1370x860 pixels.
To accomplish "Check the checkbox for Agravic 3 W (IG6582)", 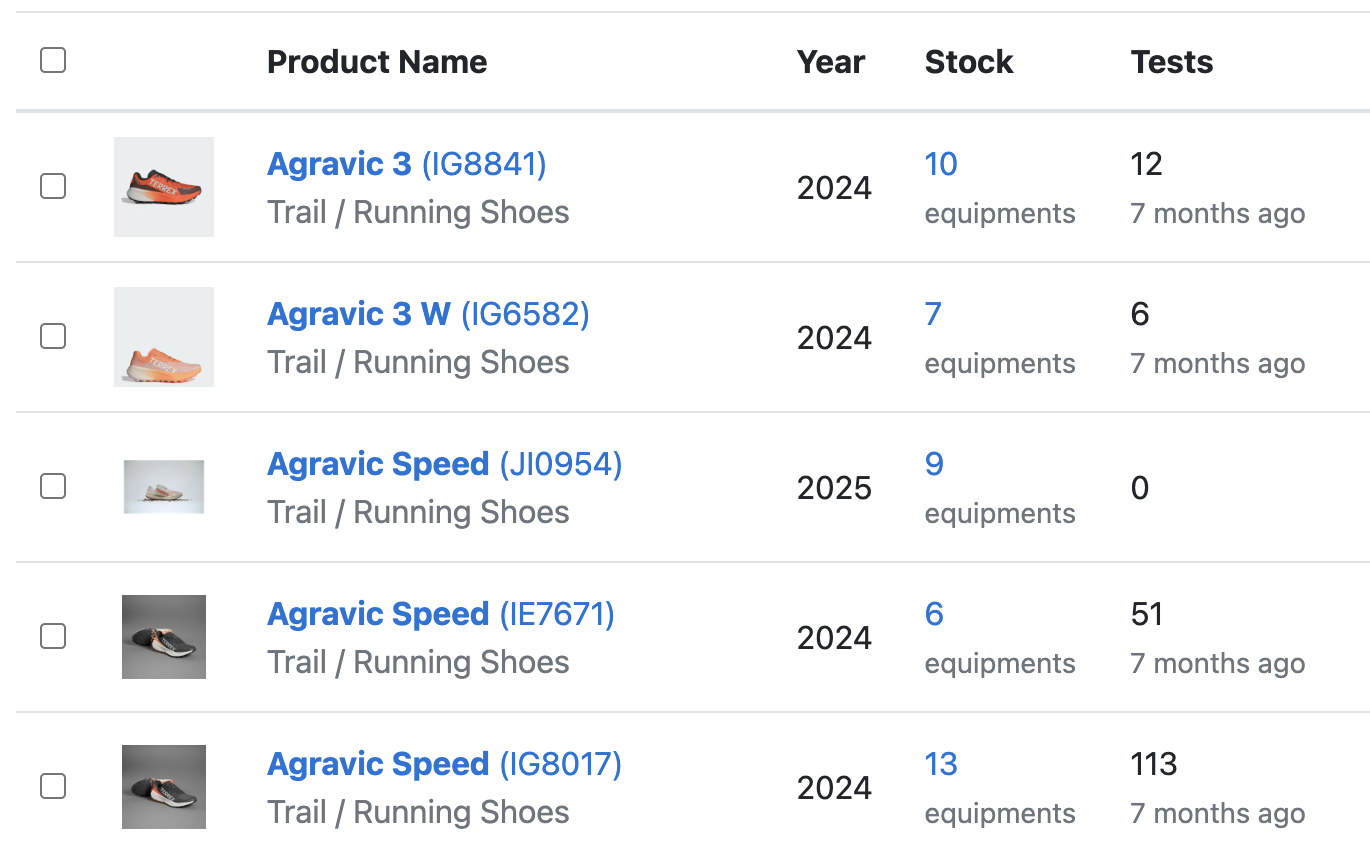I will tap(52, 337).
